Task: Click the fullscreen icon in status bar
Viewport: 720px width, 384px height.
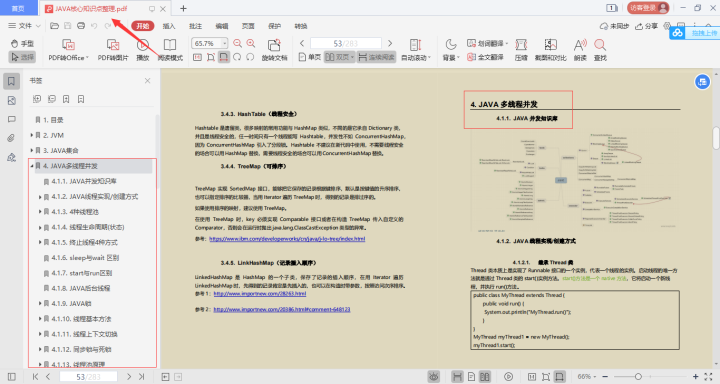Action: tap(708, 377)
